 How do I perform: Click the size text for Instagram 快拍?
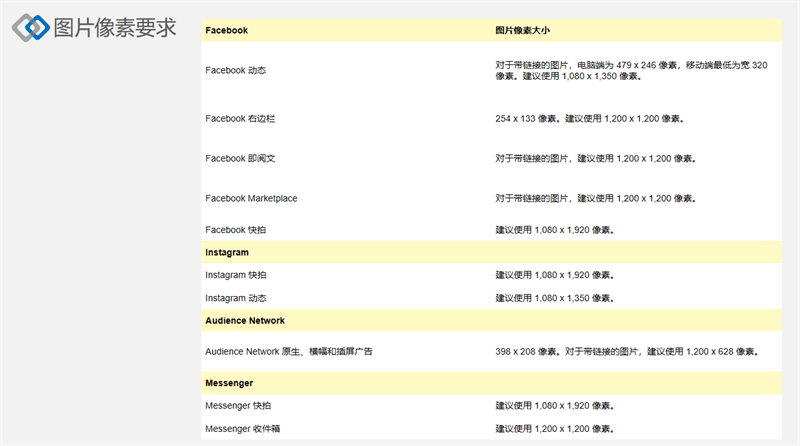[555, 275]
